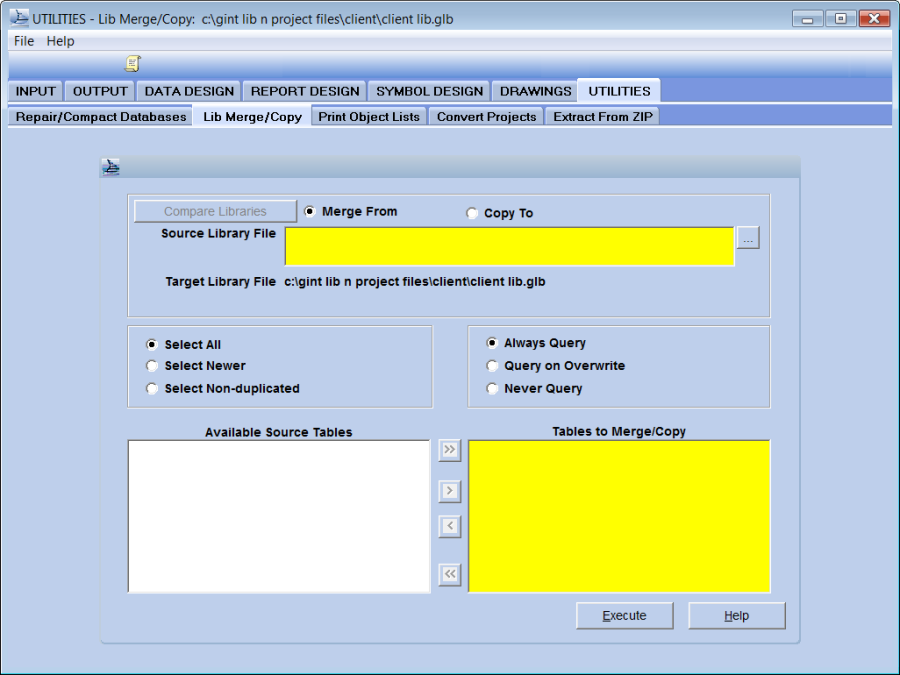Choose the Select Newer option
This screenshot has width=900, height=675.
pyautogui.click(x=153, y=366)
